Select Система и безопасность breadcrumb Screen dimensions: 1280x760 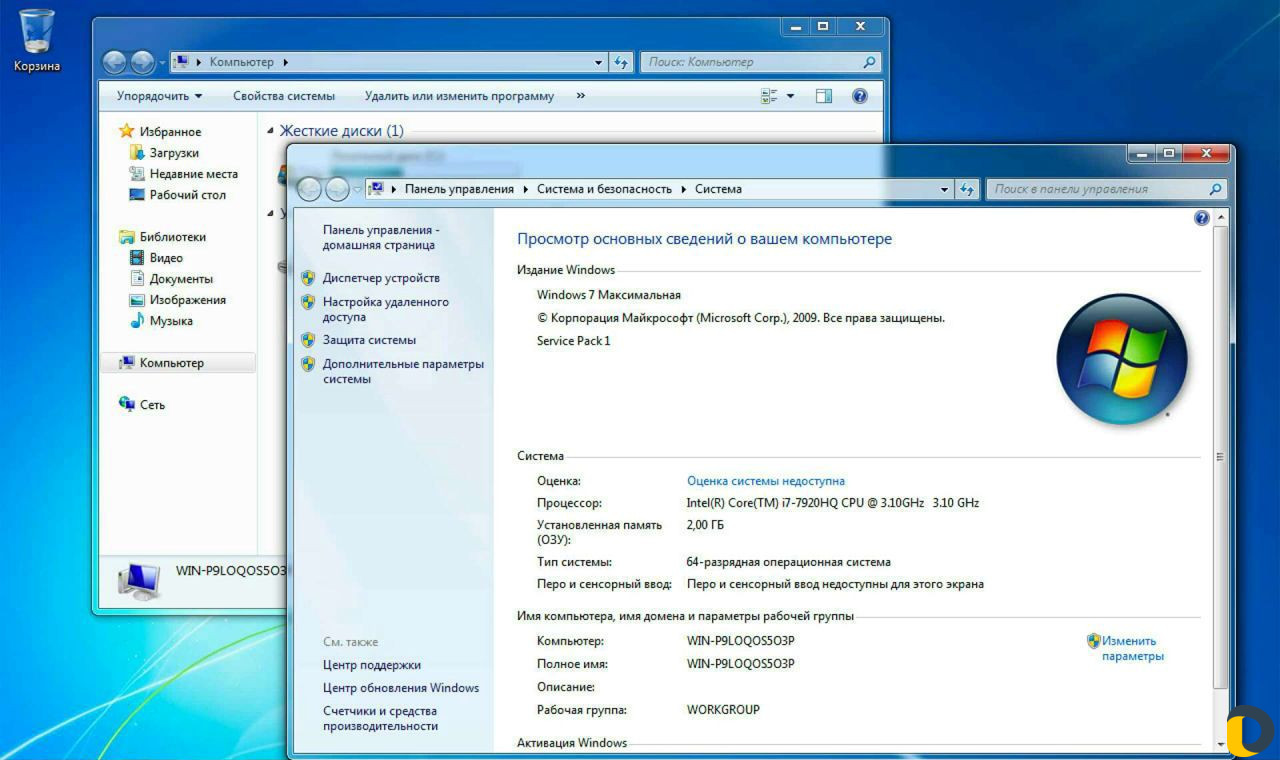click(x=604, y=189)
